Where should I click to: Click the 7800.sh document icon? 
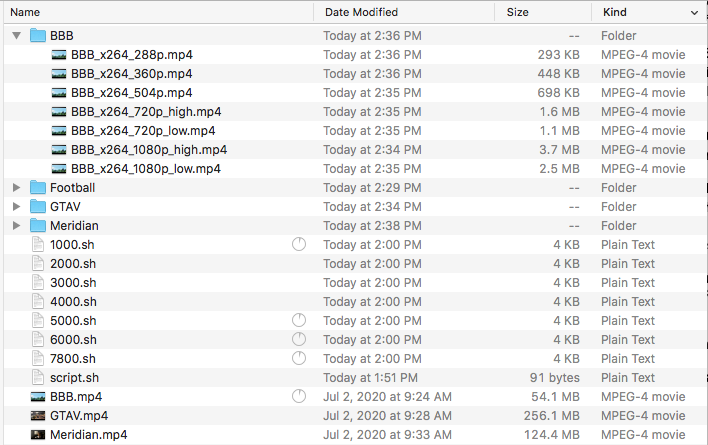[38, 358]
